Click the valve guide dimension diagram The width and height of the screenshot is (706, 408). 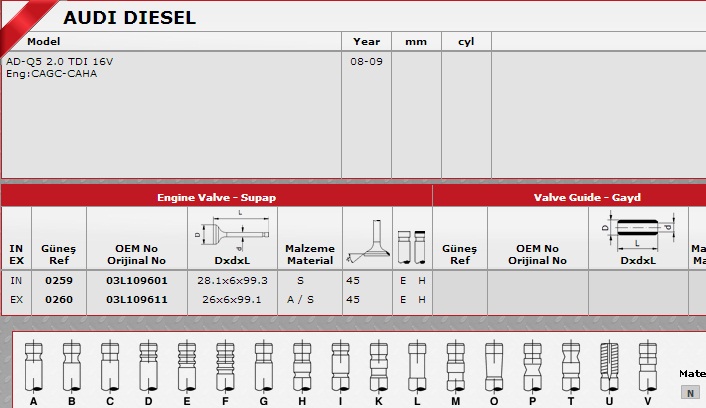pos(638,229)
